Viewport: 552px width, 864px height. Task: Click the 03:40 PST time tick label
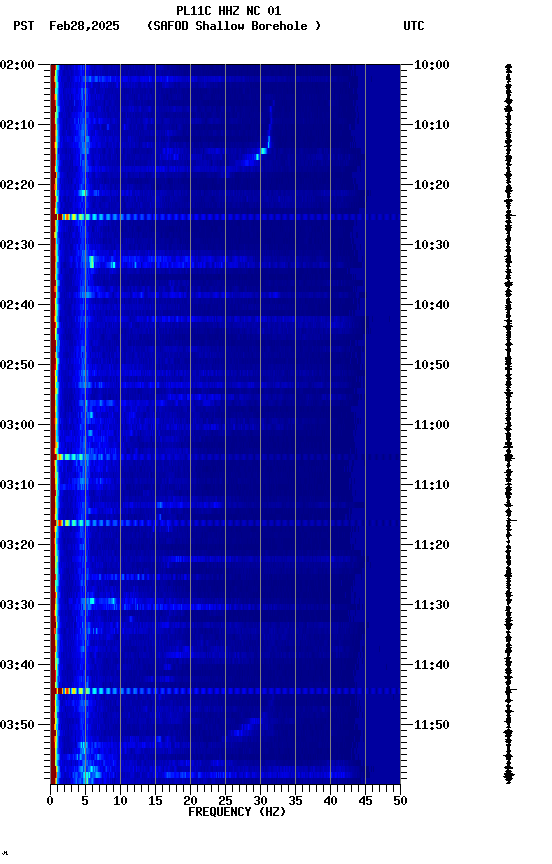[x=17, y=665]
